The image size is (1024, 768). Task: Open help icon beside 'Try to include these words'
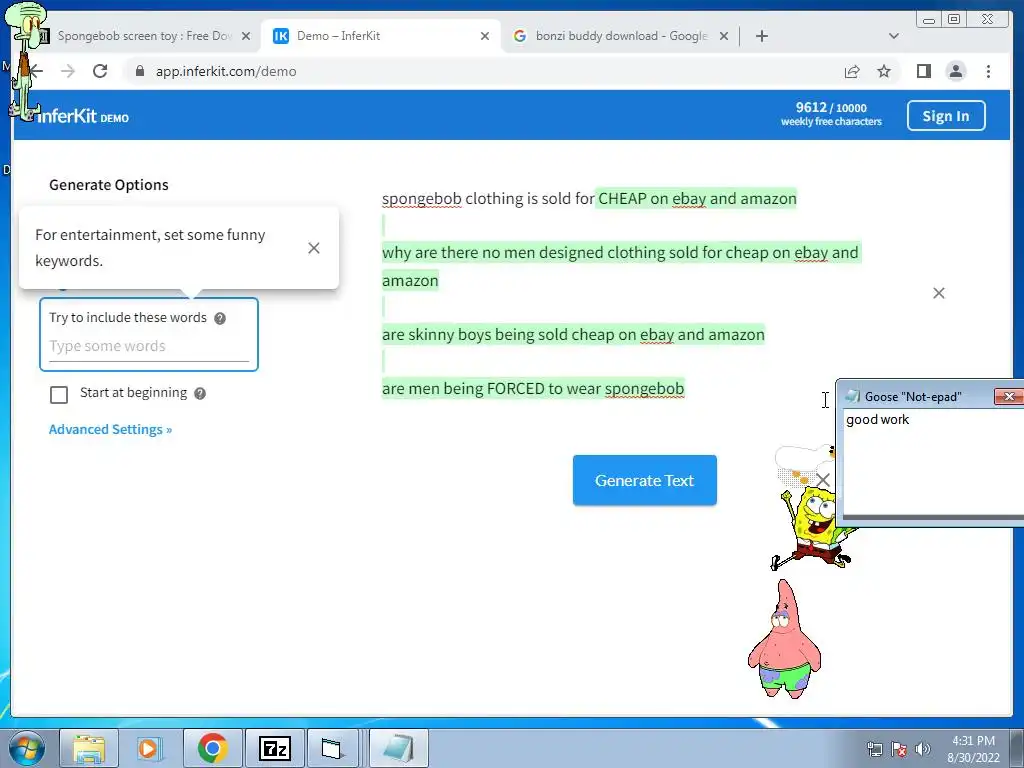pyautogui.click(x=220, y=318)
